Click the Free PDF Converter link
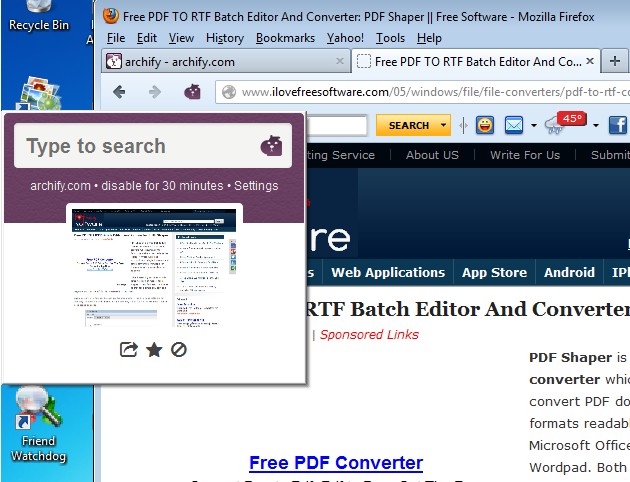The height and width of the screenshot is (482, 630). pos(336,462)
